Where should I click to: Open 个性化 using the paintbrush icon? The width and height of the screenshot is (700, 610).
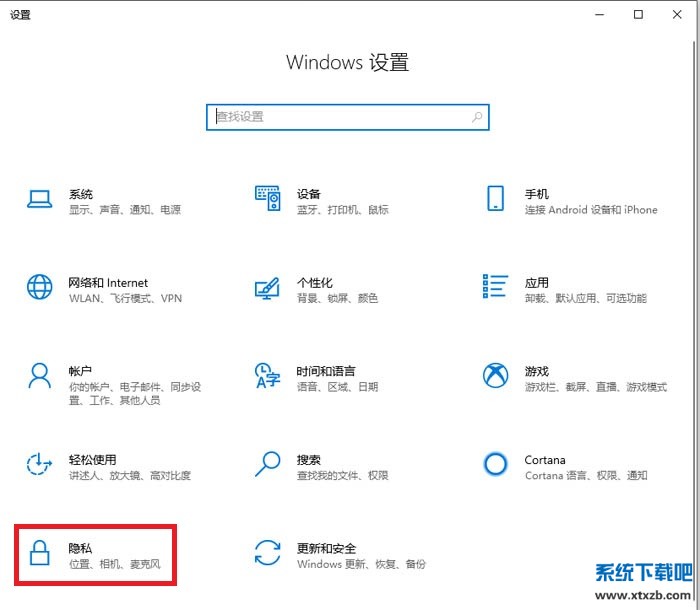pyautogui.click(x=267, y=288)
